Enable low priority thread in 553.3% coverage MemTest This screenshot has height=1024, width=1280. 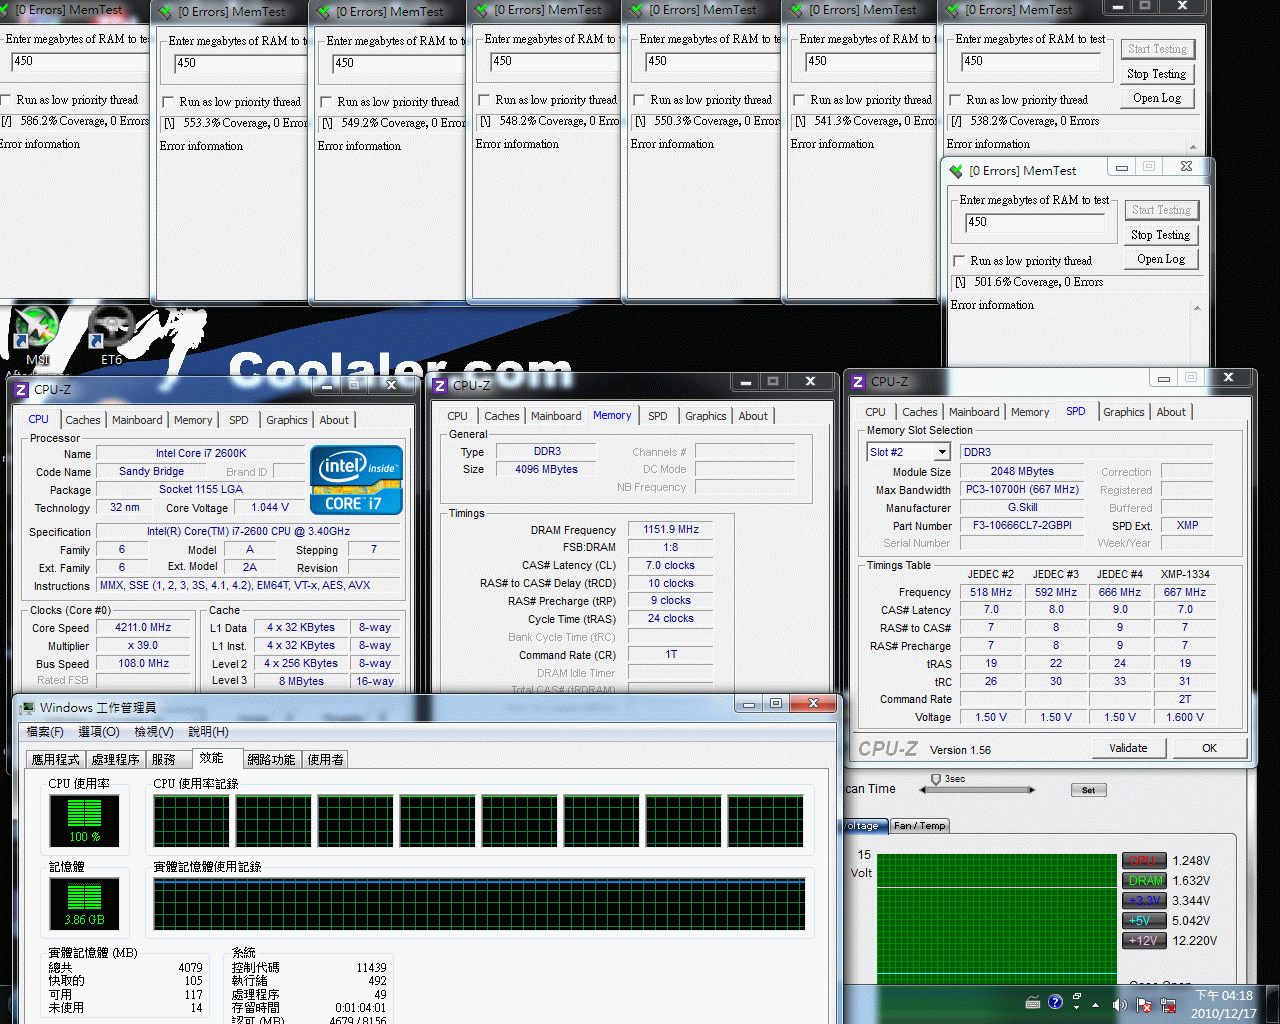[x=168, y=102]
